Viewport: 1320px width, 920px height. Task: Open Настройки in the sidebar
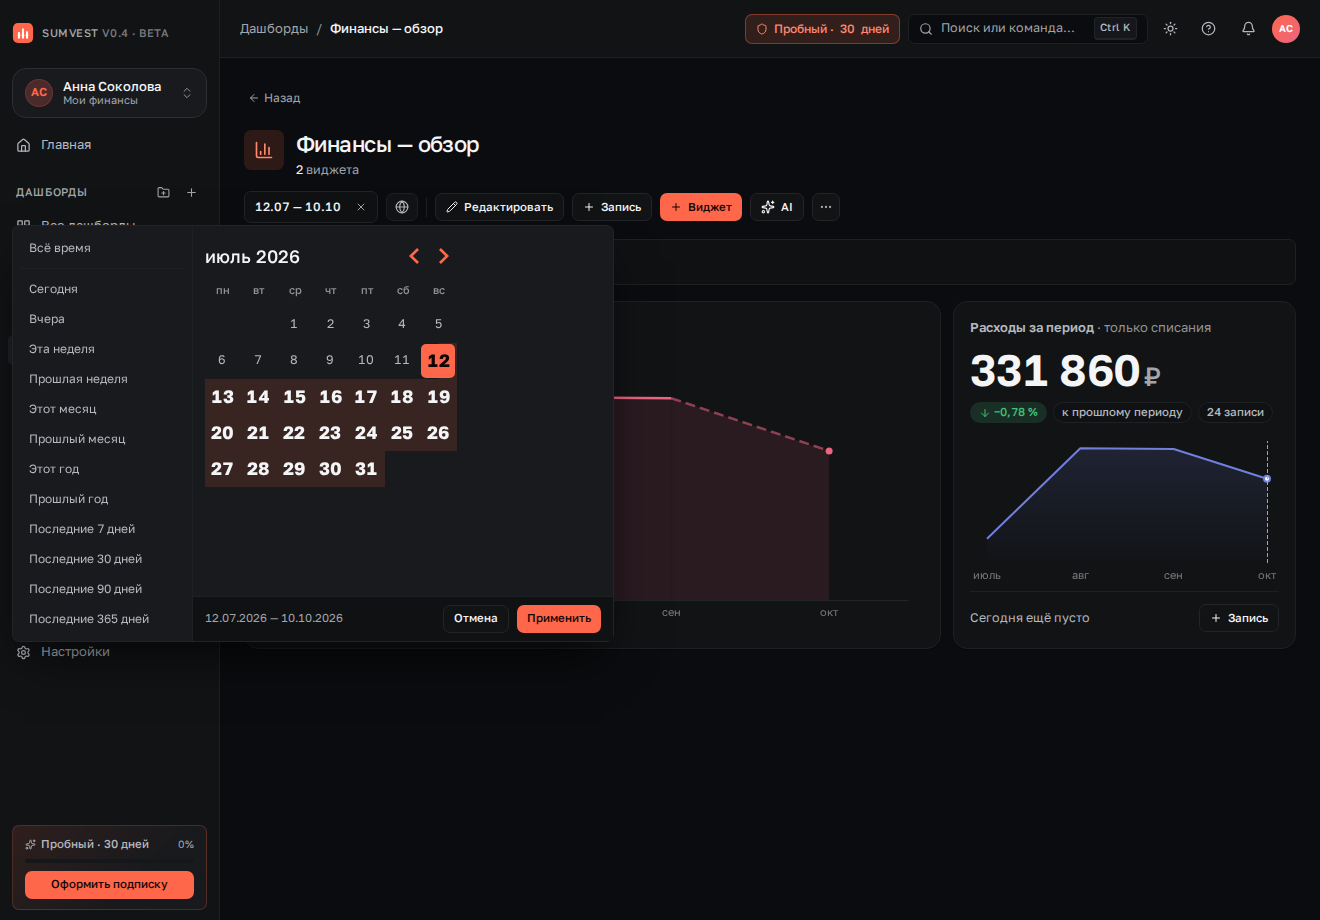click(110, 652)
